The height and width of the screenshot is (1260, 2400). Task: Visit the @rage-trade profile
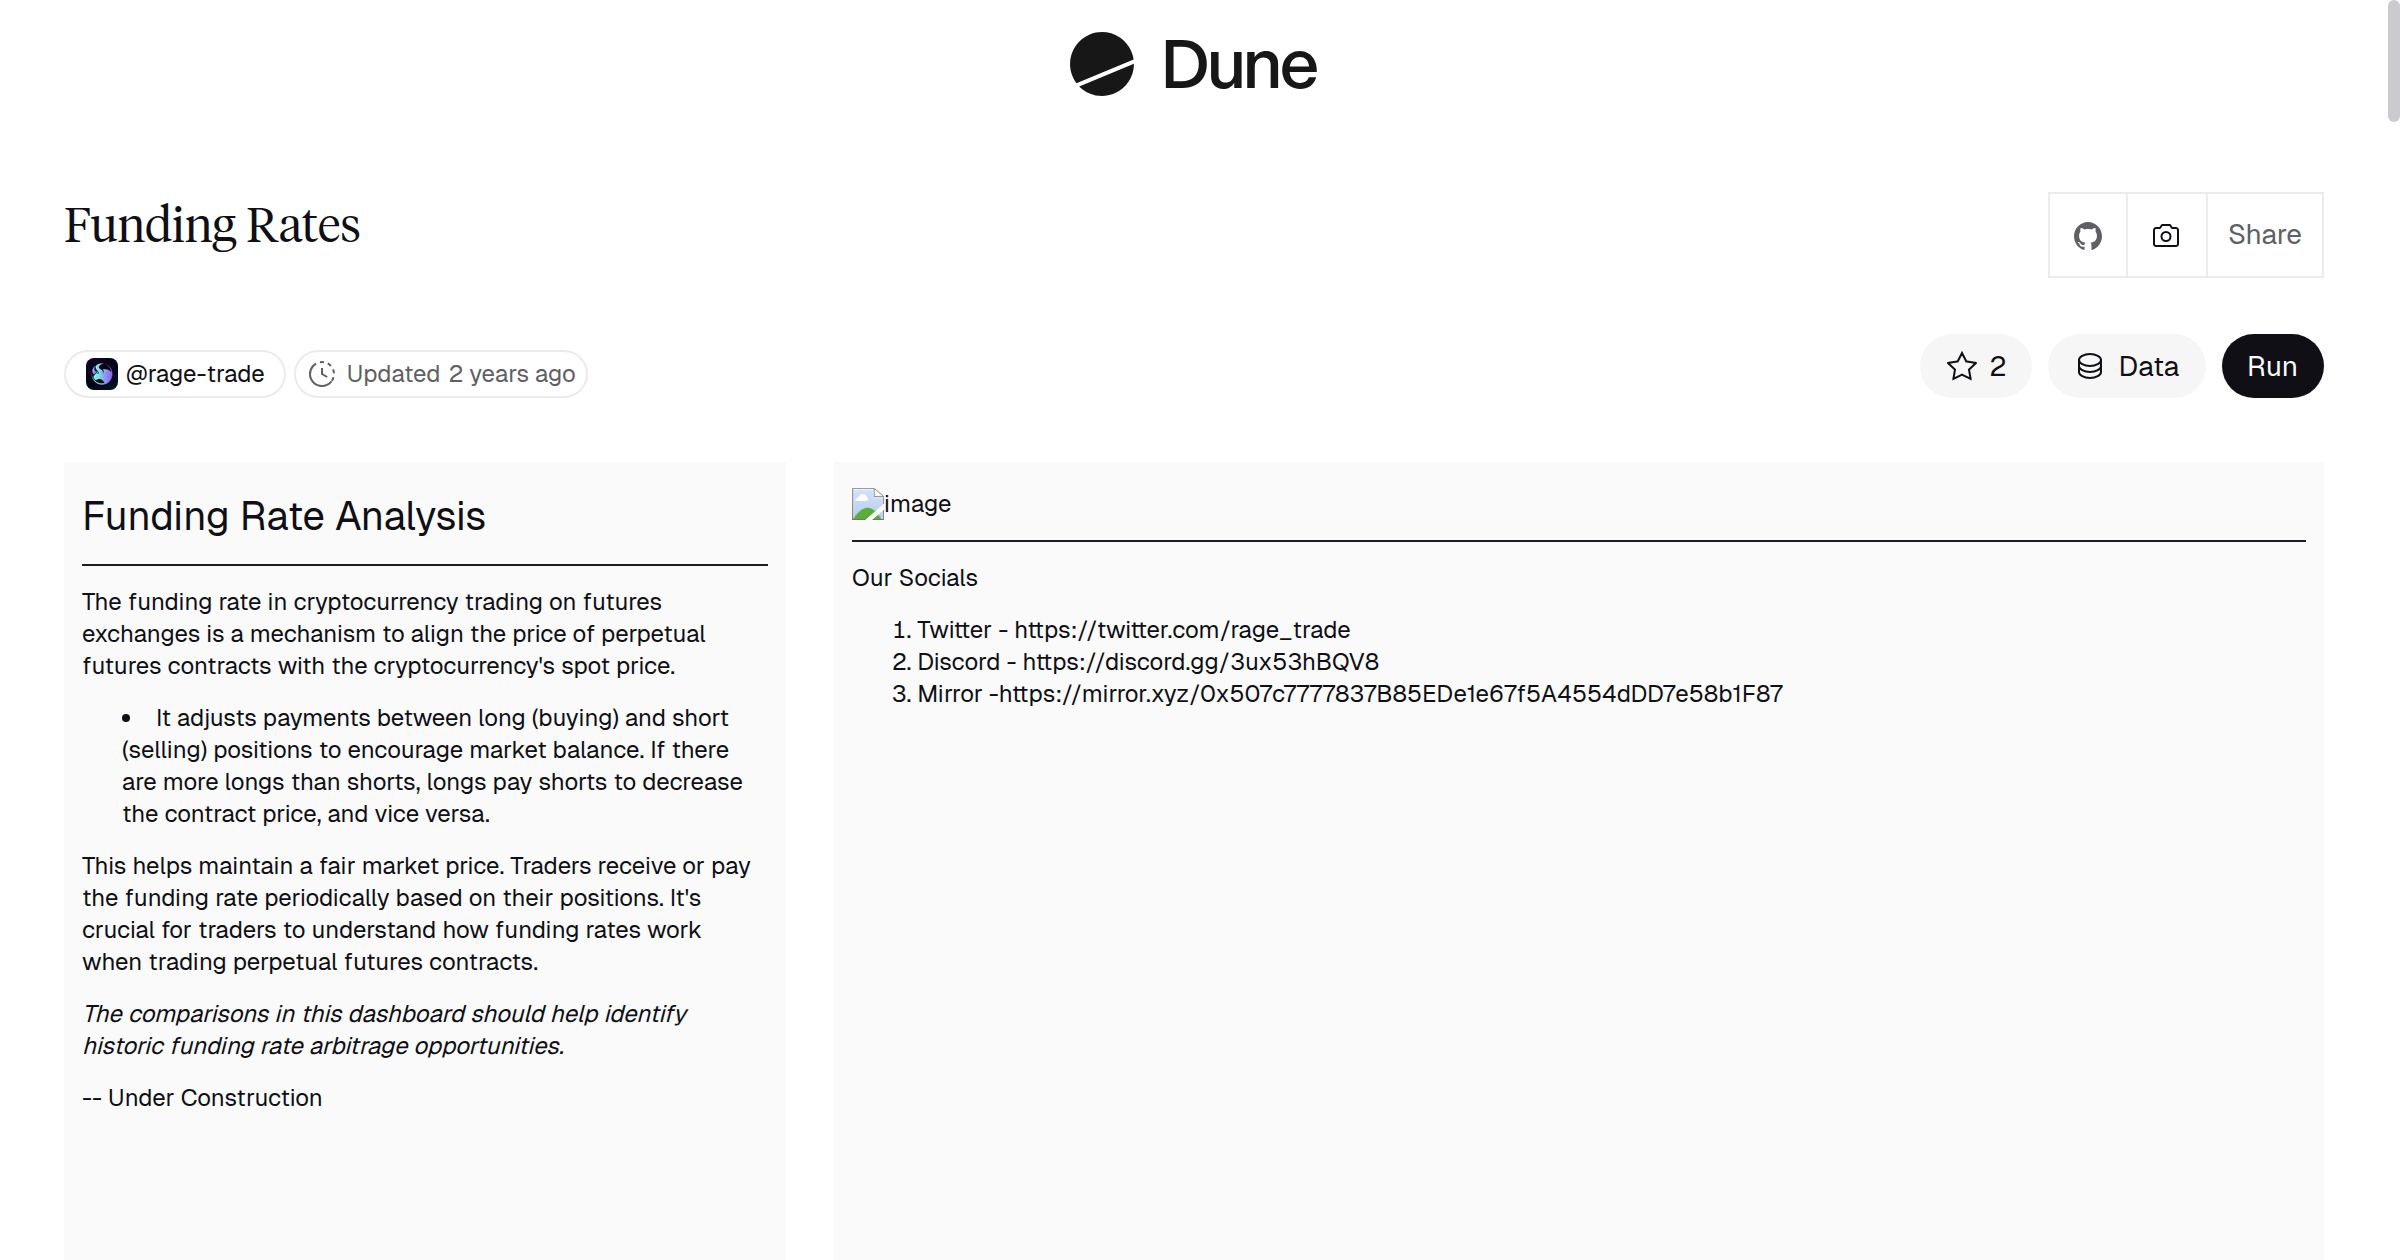195,373
